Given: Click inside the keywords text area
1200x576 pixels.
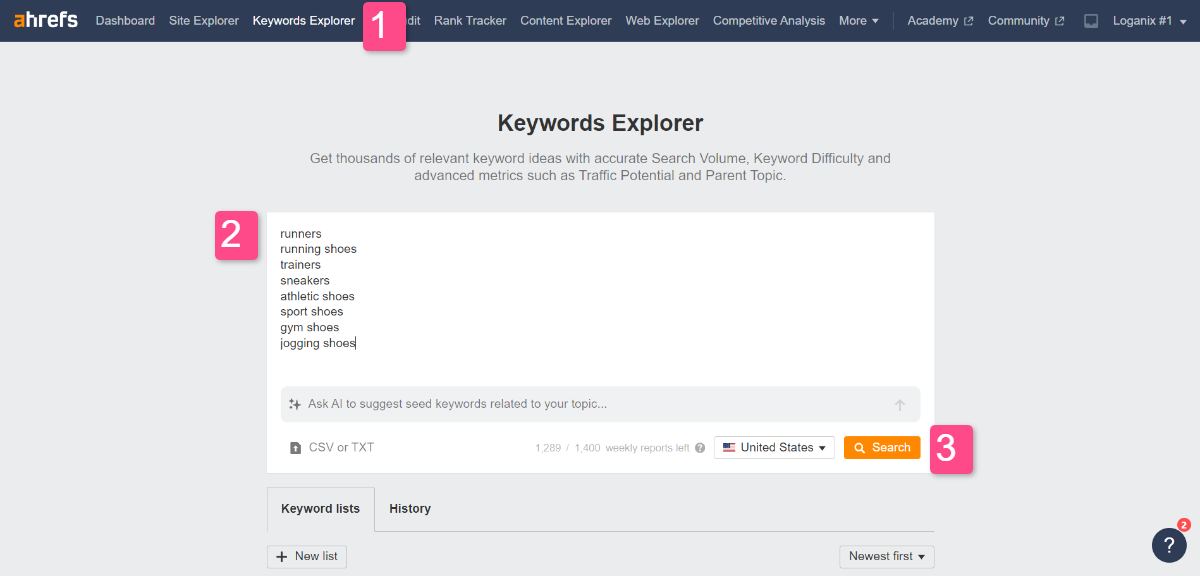Looking at the screenshot, I should pos(600,295).
